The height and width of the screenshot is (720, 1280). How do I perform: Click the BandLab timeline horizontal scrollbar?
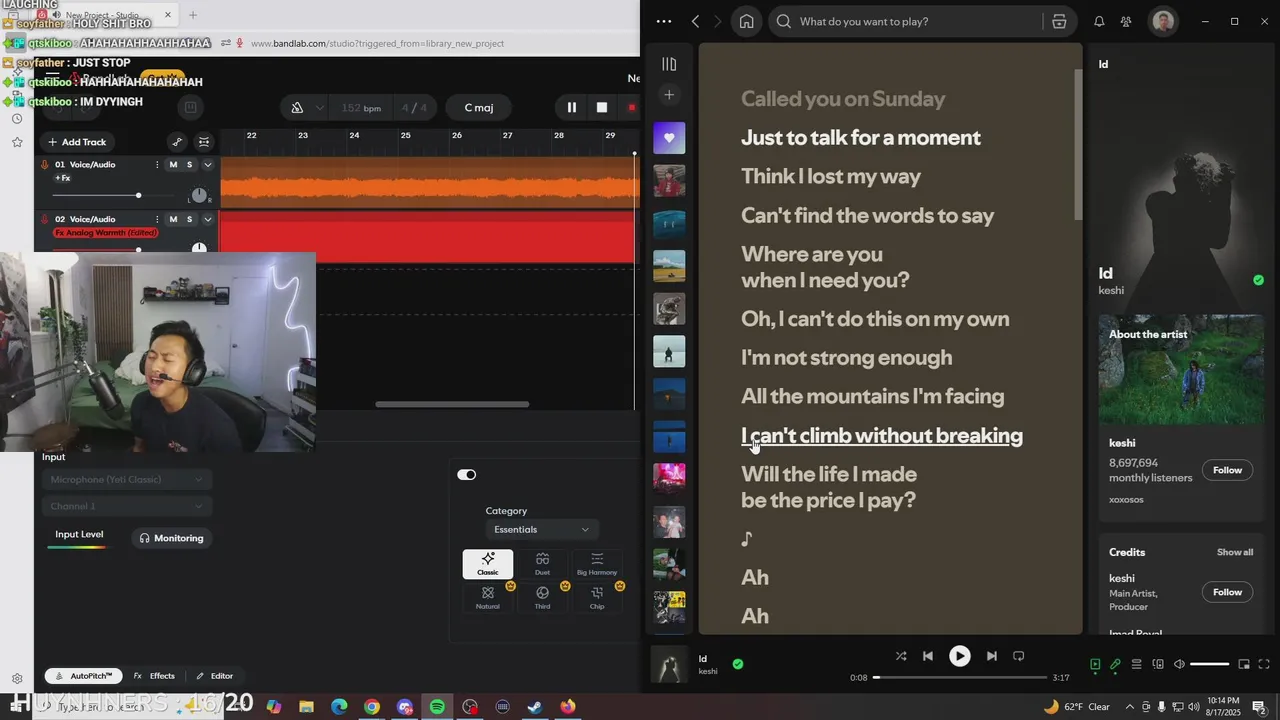tap(452, 404)
